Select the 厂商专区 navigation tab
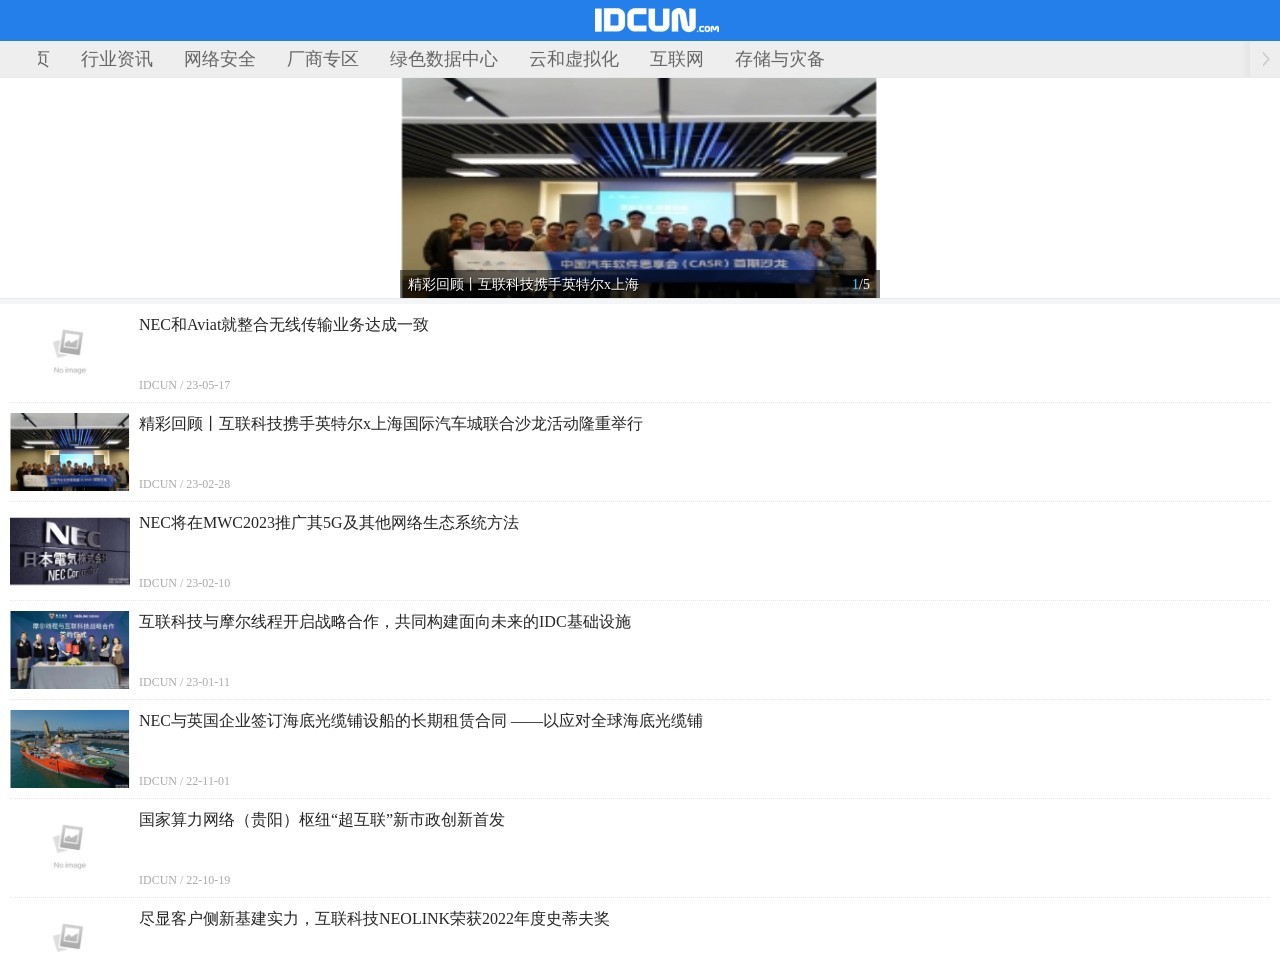Image resolution: width=1280 pixels, height=960 pixels. pyautogui.click(x=322, y=59)
